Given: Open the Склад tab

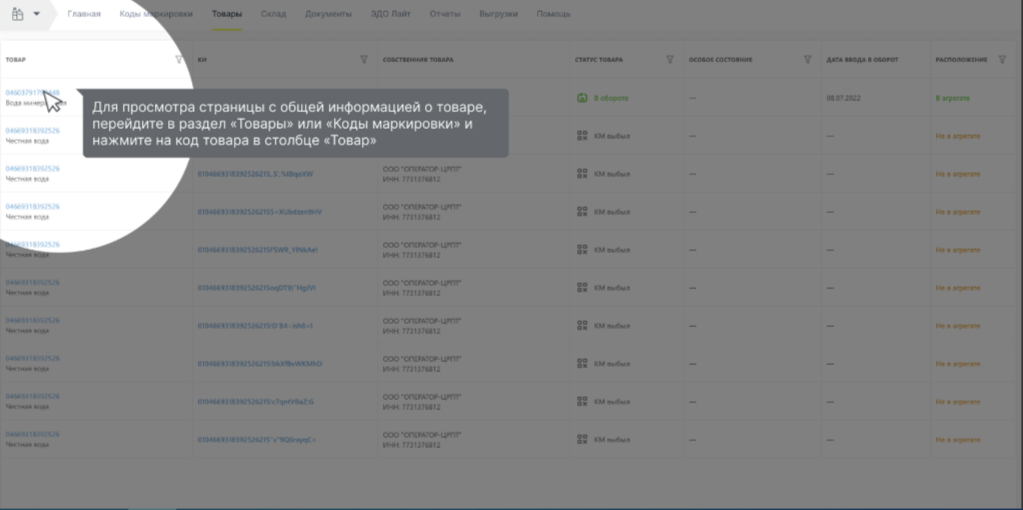Looking at the screenshot, I should point(273,14).
